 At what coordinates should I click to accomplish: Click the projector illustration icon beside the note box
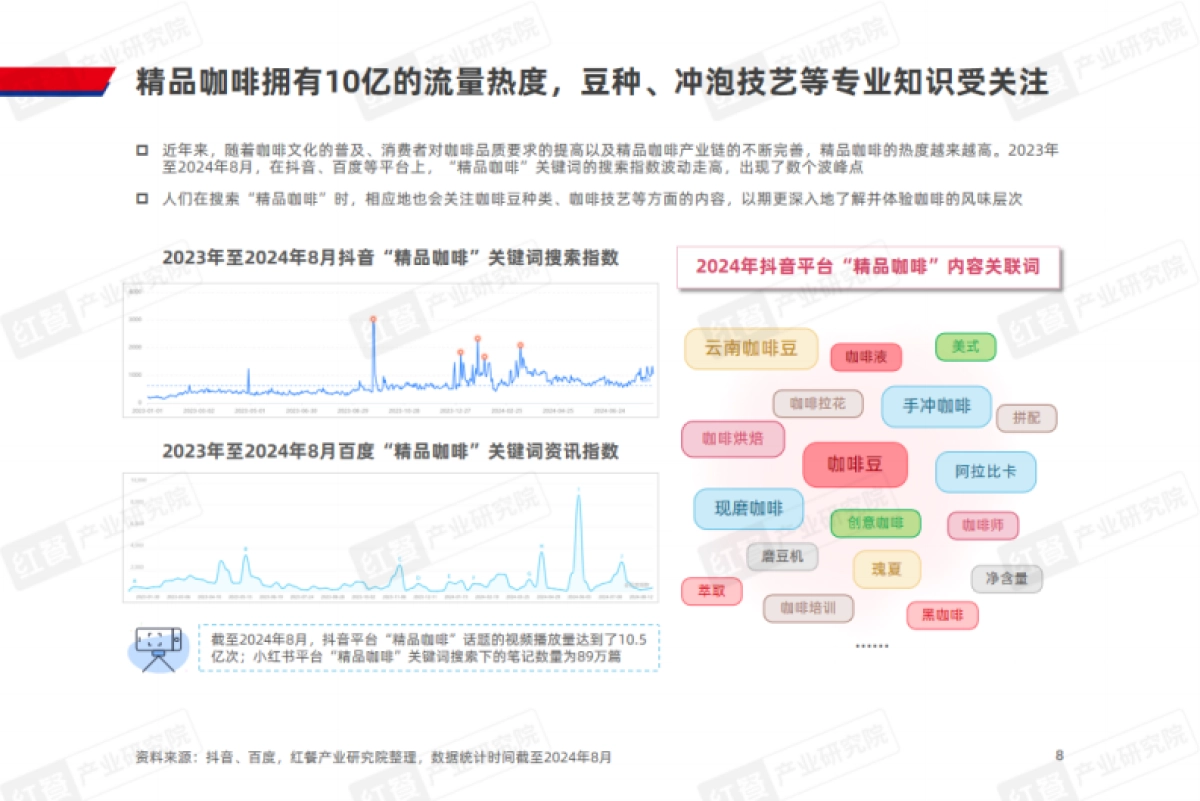(160, 648)
